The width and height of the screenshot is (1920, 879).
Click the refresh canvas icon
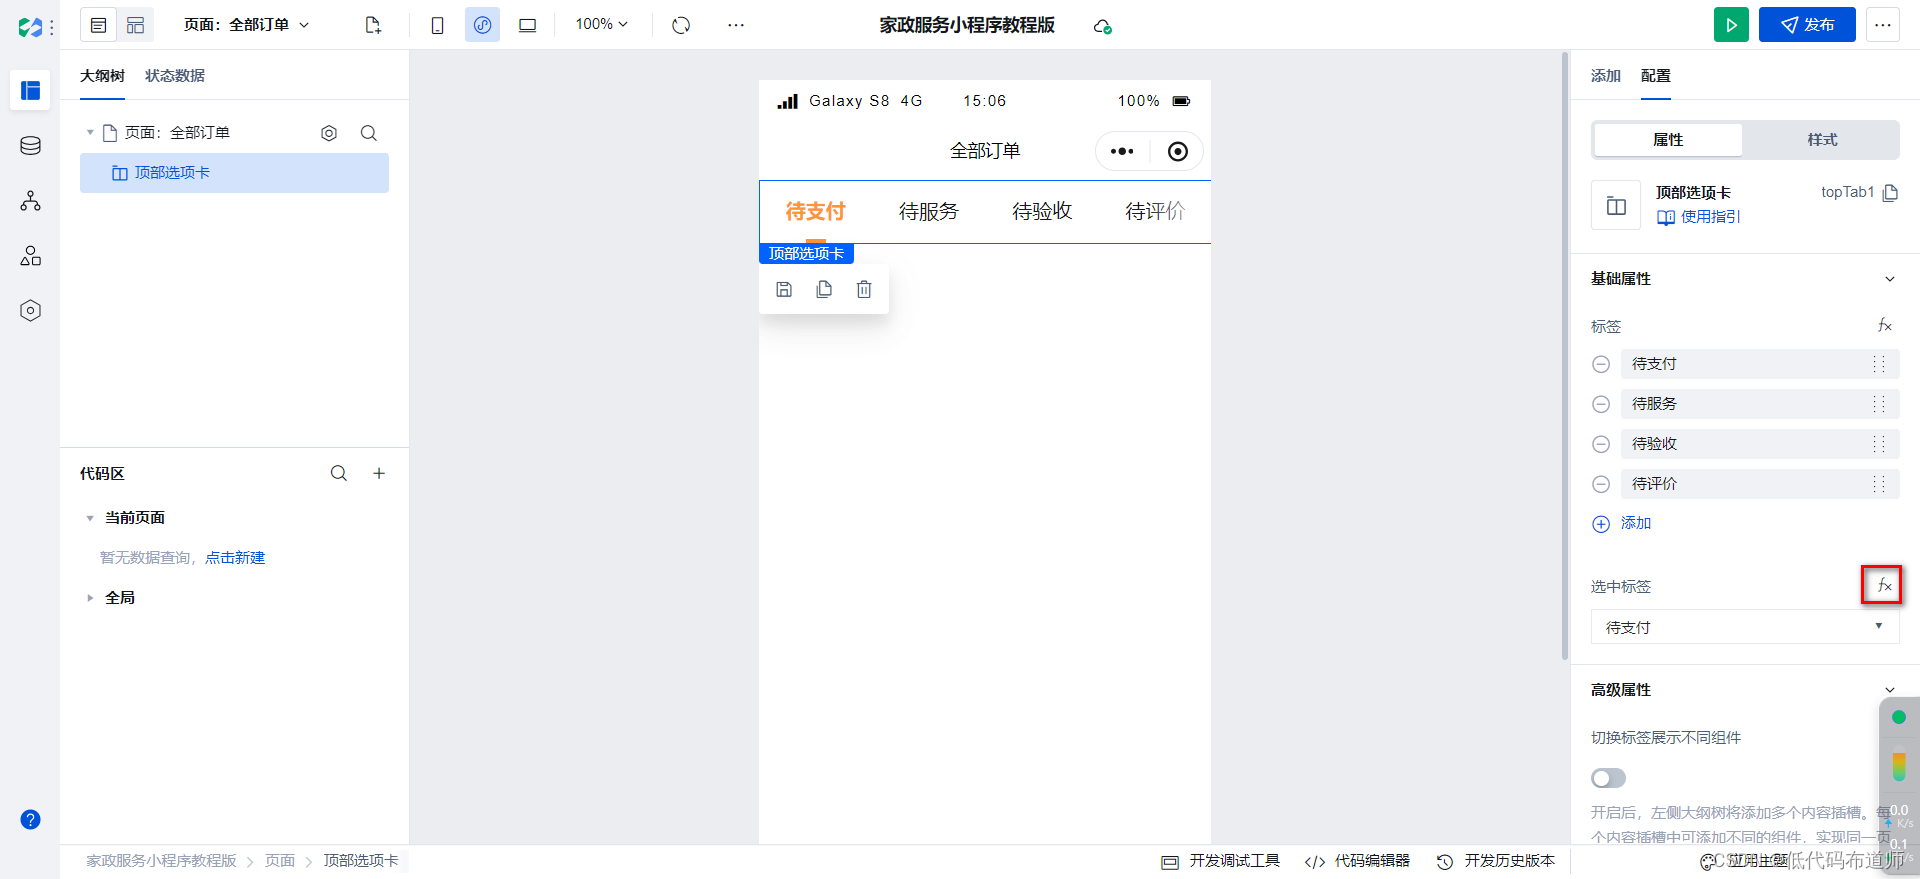(x=681, y=25)
